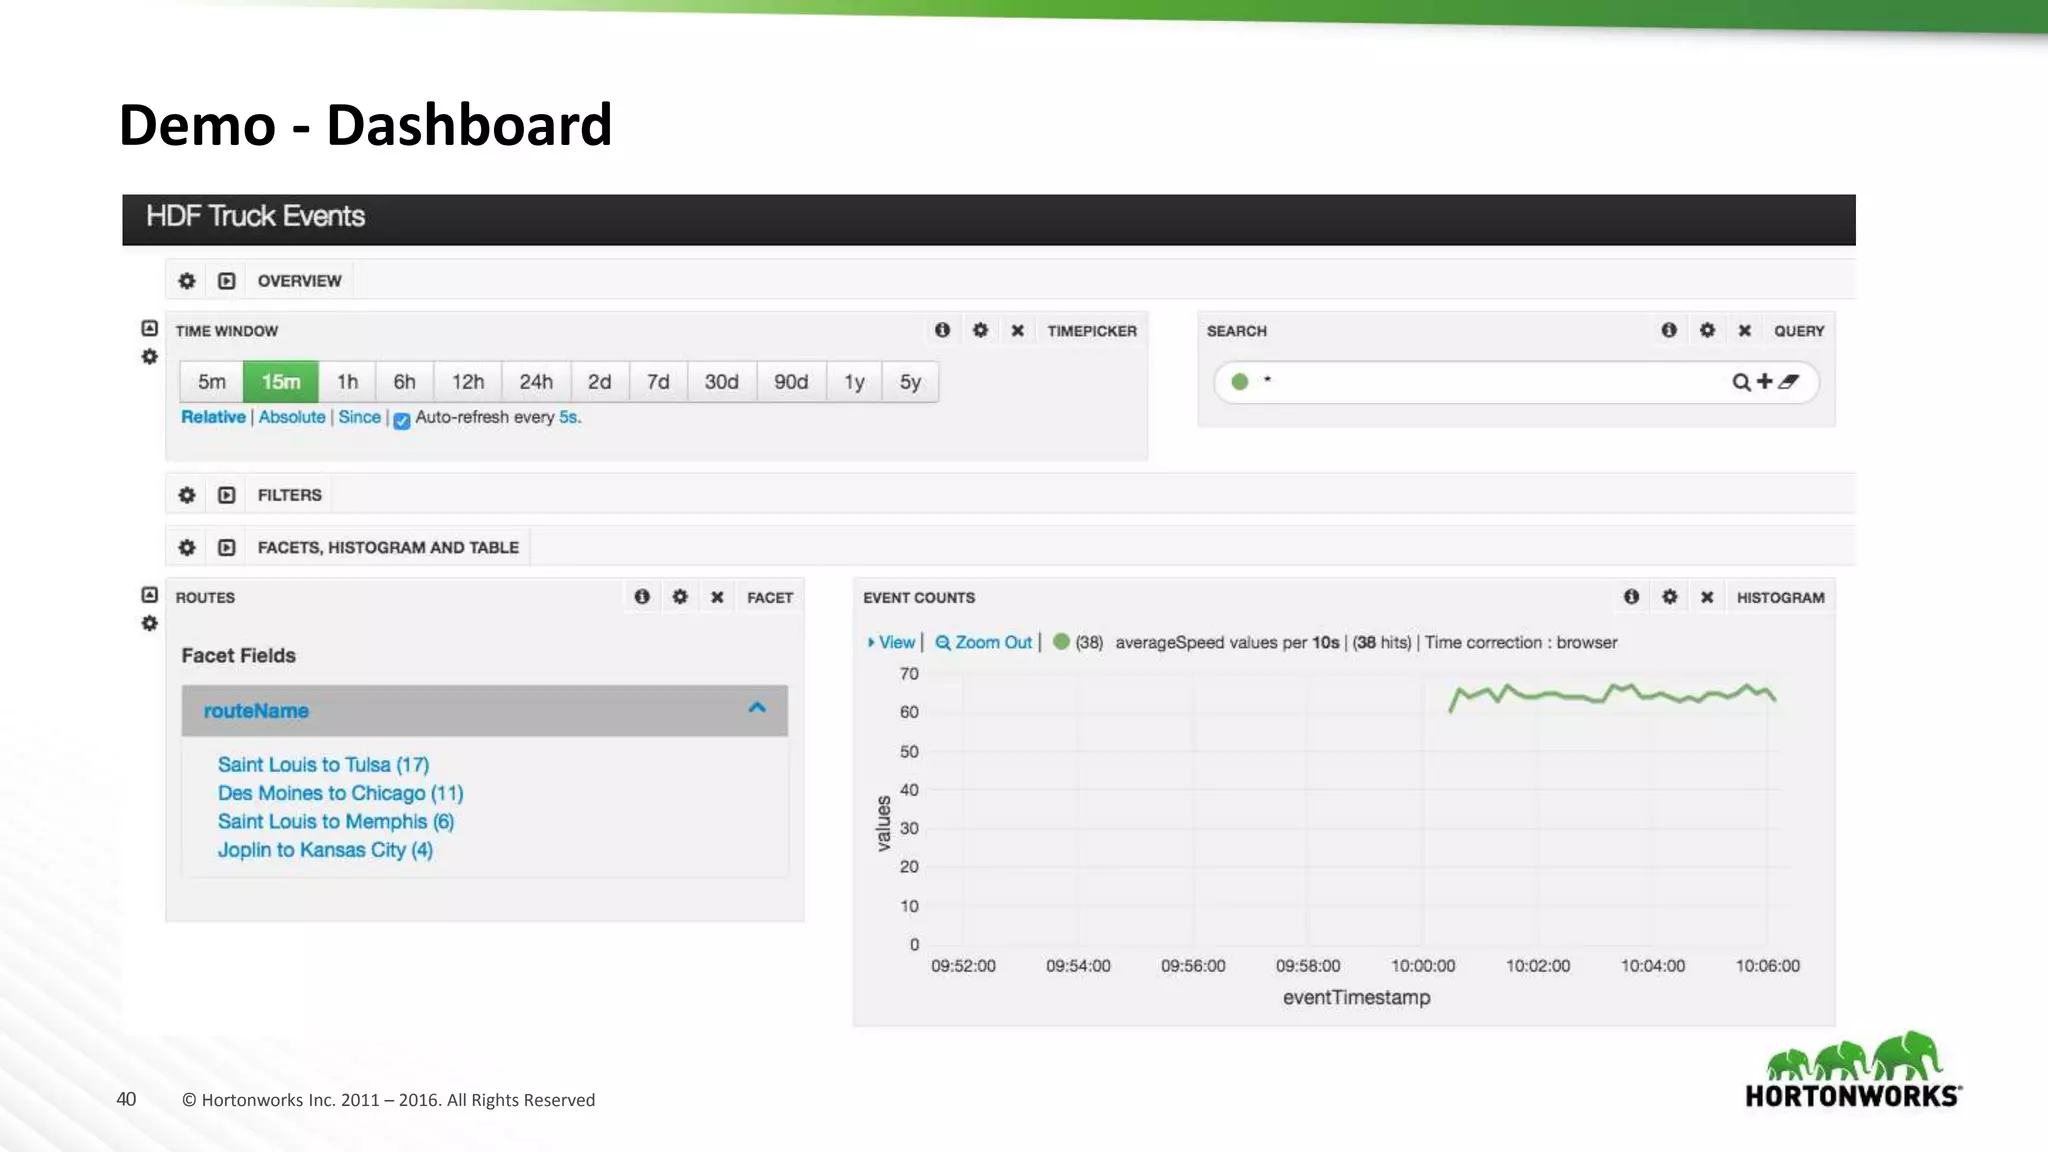Filter by Joplin to Kansas City (4)
The image size is (2048, 1152).
(325, 850)
